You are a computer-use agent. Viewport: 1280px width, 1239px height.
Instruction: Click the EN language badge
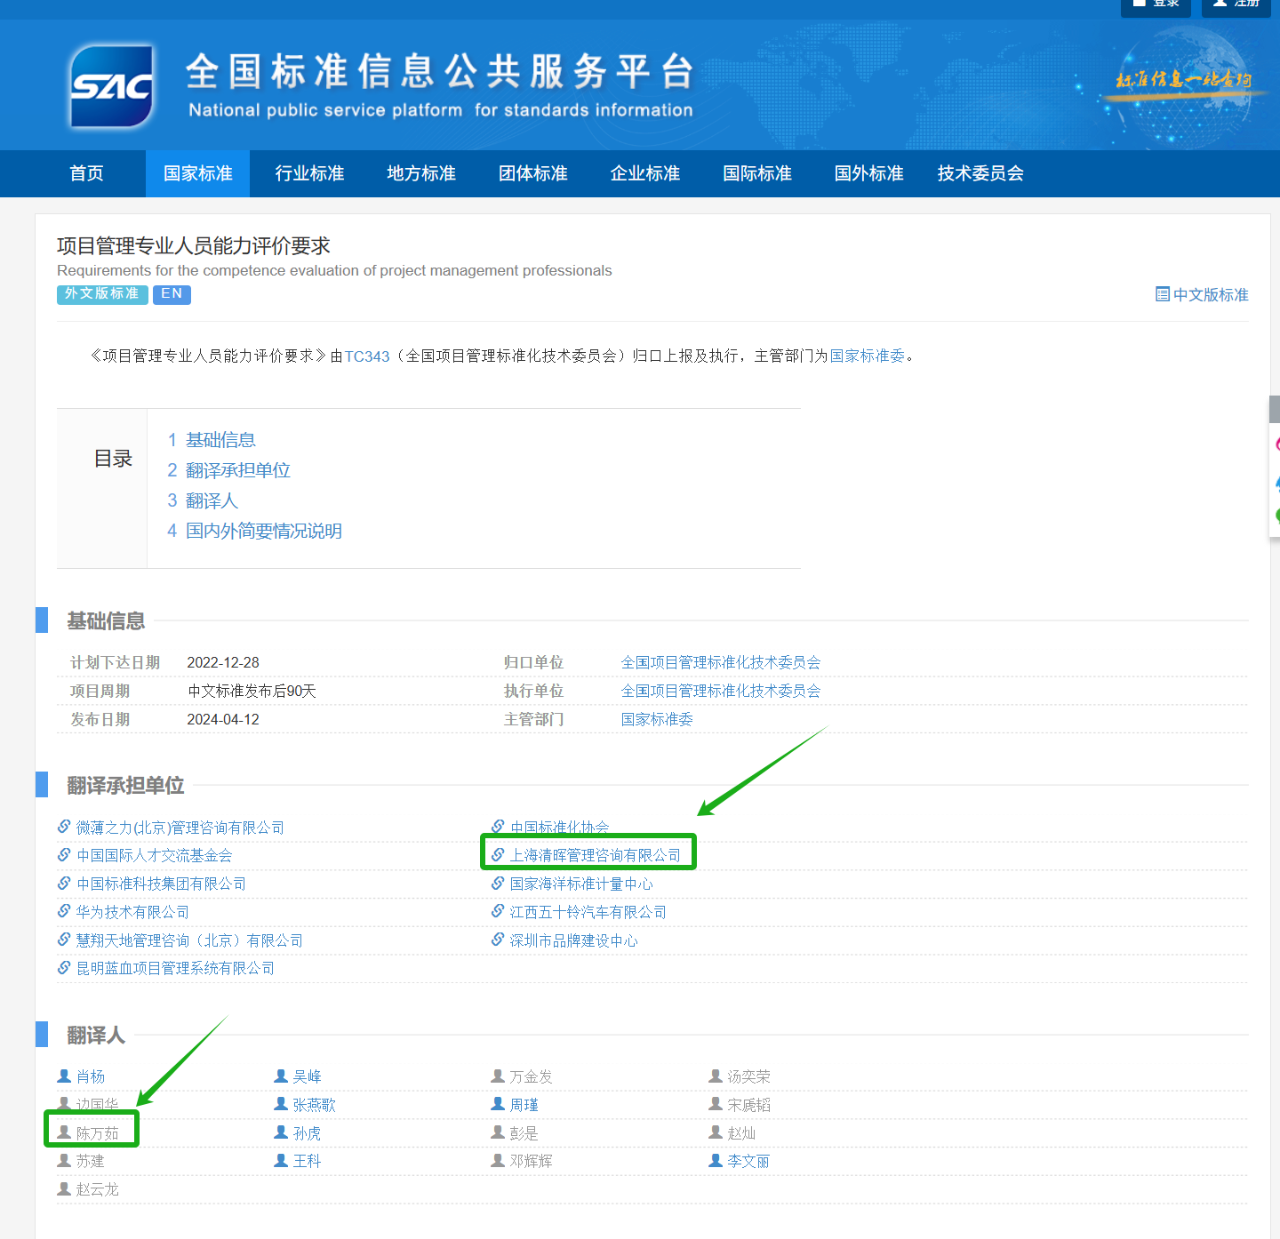coord(172,294)
